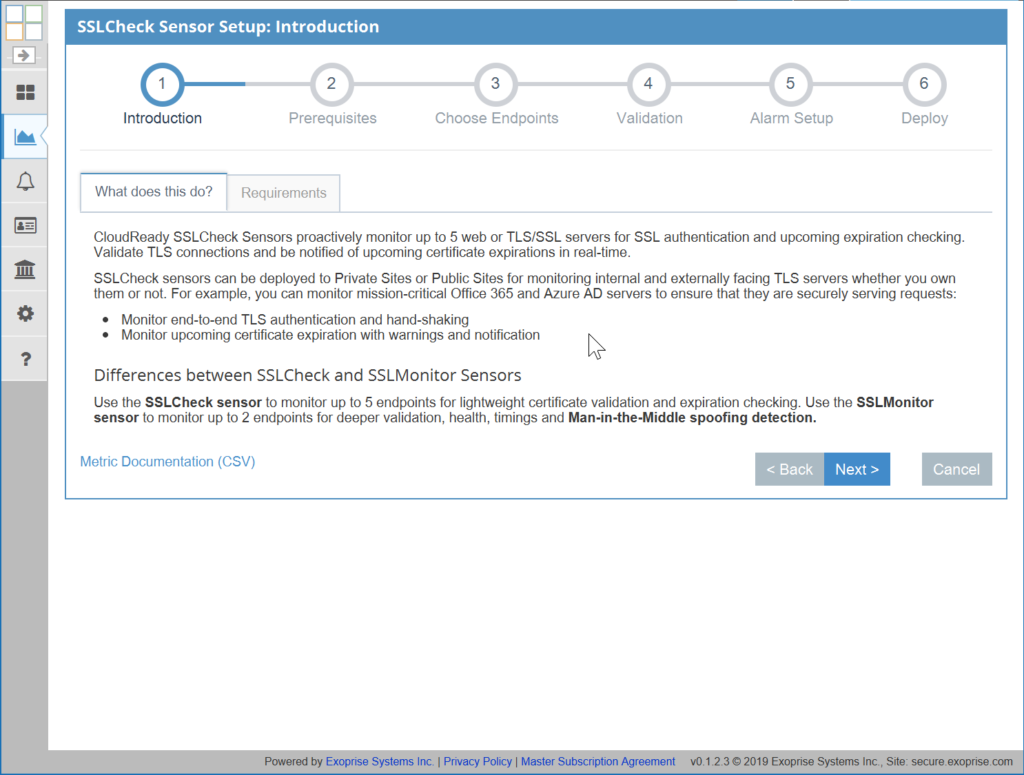Switch to the Requirements tab
Screen dimensions: 1024x775
[283, 192]
